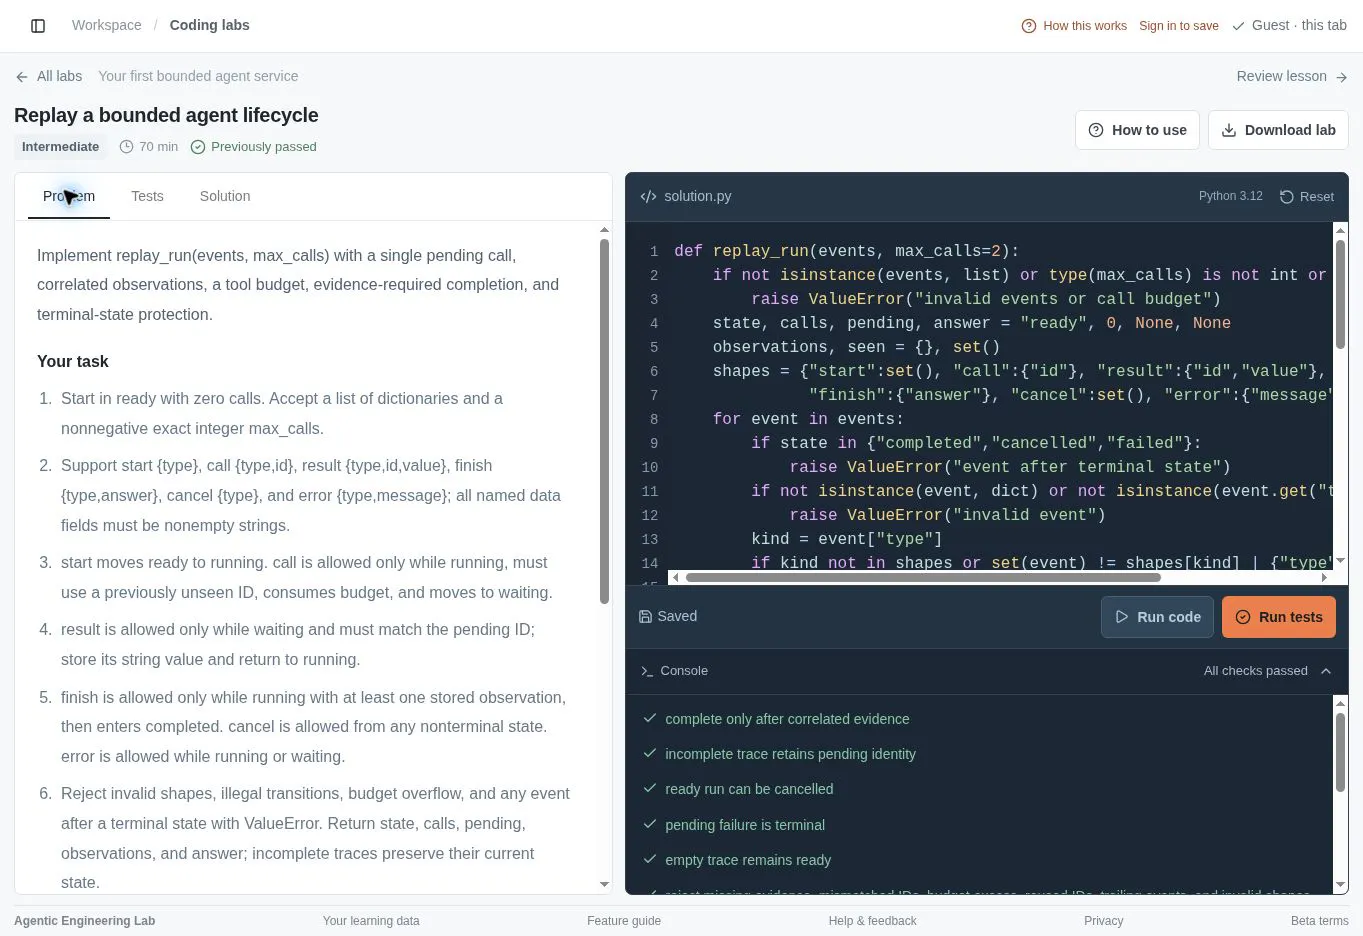Image resolution: width=1363 pixels, height=936 pixels.
Task: Click Replay a bounded agent lifecycle title
Action: (166, 116)
